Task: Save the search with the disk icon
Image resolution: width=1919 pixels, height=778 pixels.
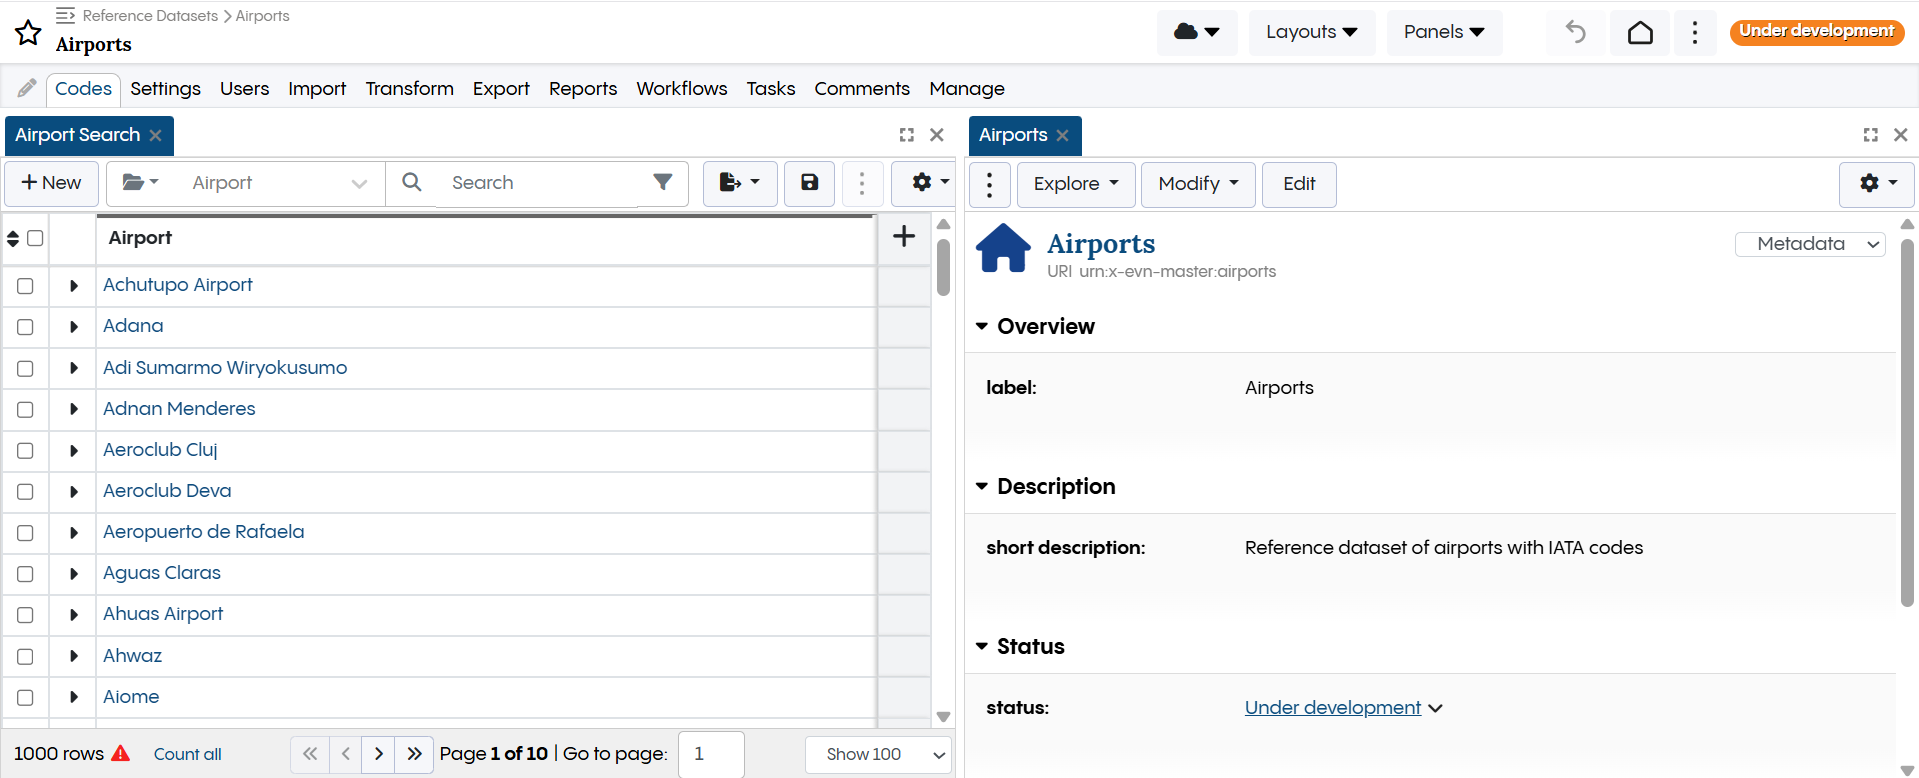Action: tap(809, 183)
